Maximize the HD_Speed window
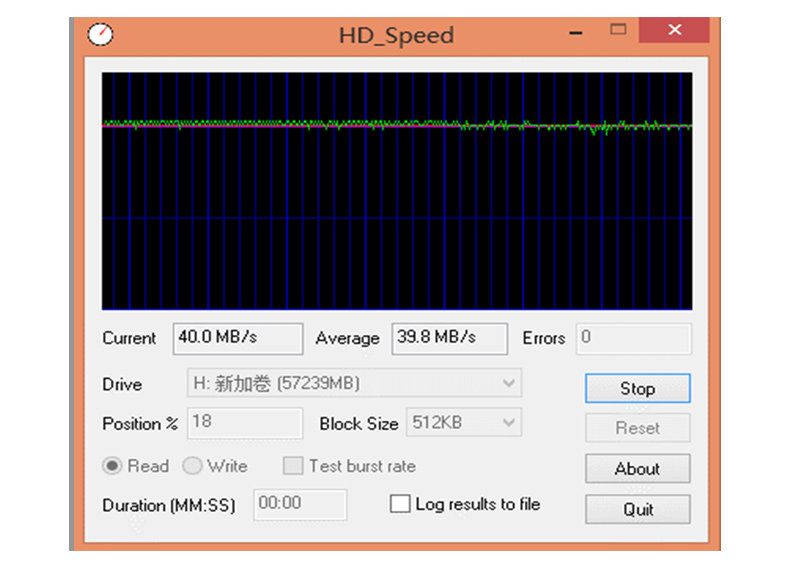Viewport: 790px width, 570px height. [618, 30]
